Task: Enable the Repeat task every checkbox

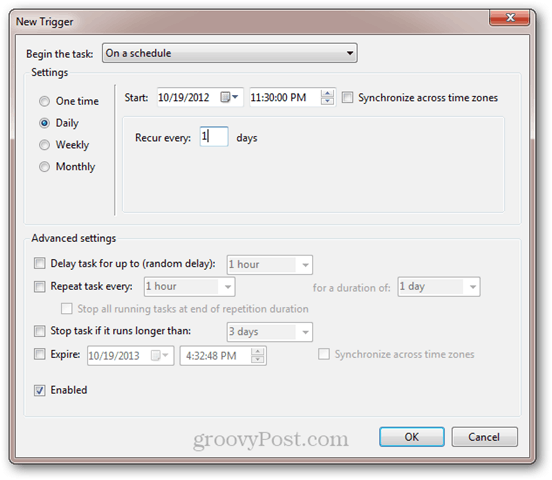Action: (39, 286)
